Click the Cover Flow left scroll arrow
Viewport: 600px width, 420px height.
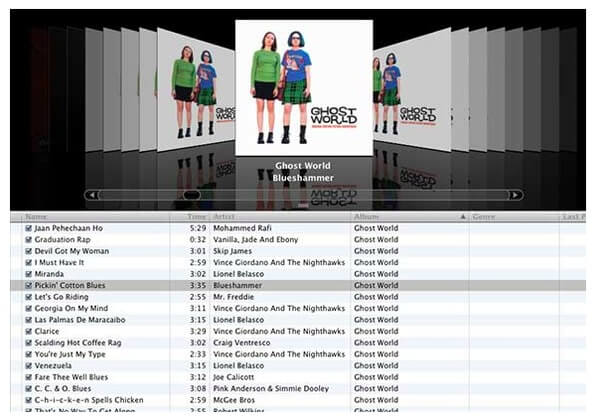(92, 195)
